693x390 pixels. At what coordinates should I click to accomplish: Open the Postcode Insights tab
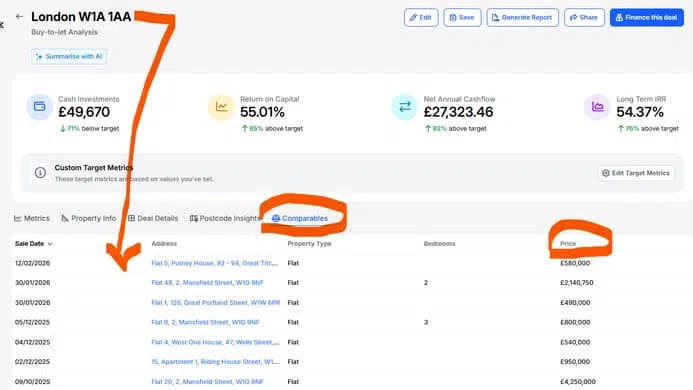(x=225, y=218)
